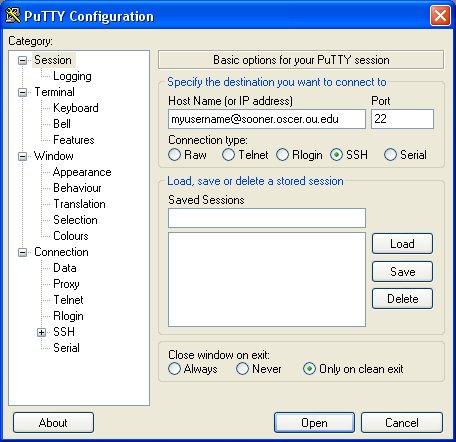Collapse the Terminal tree node
Viewport: 456px width, 442px height.
(22, 92)
